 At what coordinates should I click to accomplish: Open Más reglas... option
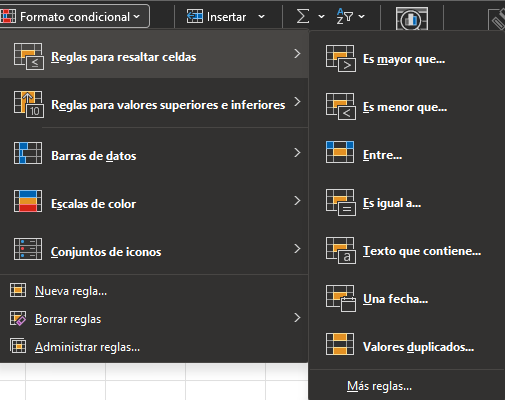[407, 386]
